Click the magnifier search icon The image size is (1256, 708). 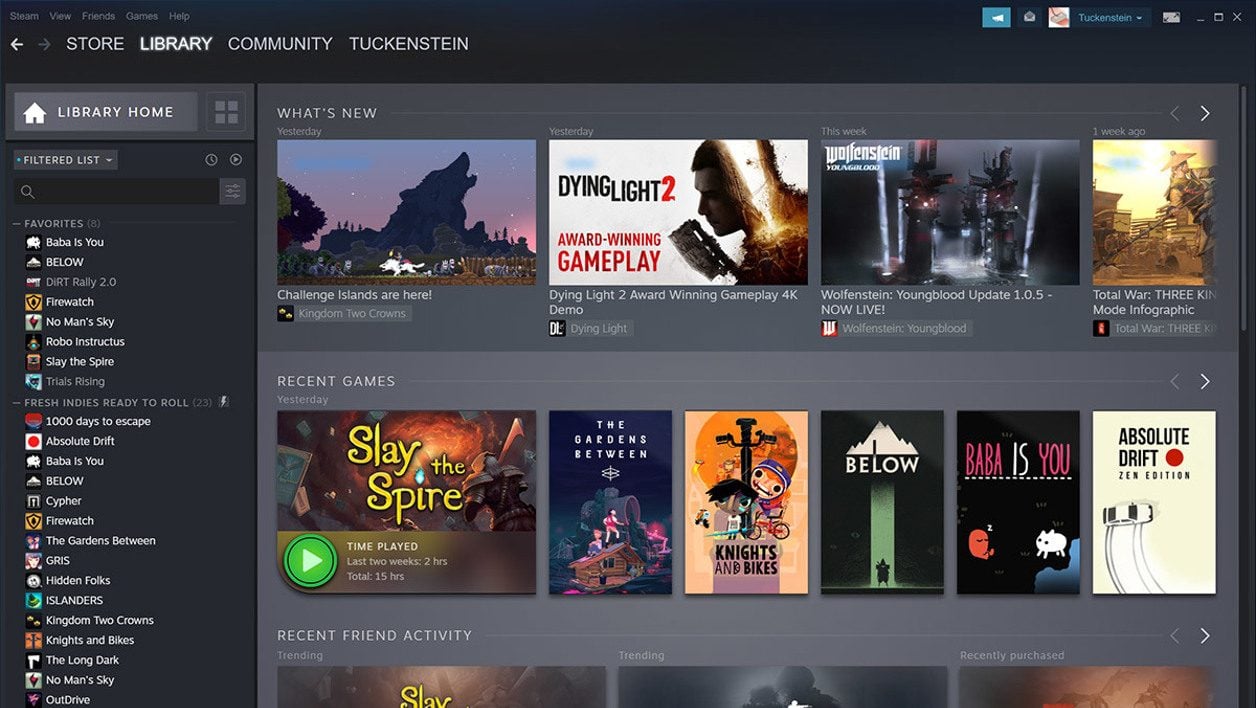(28, 192)
